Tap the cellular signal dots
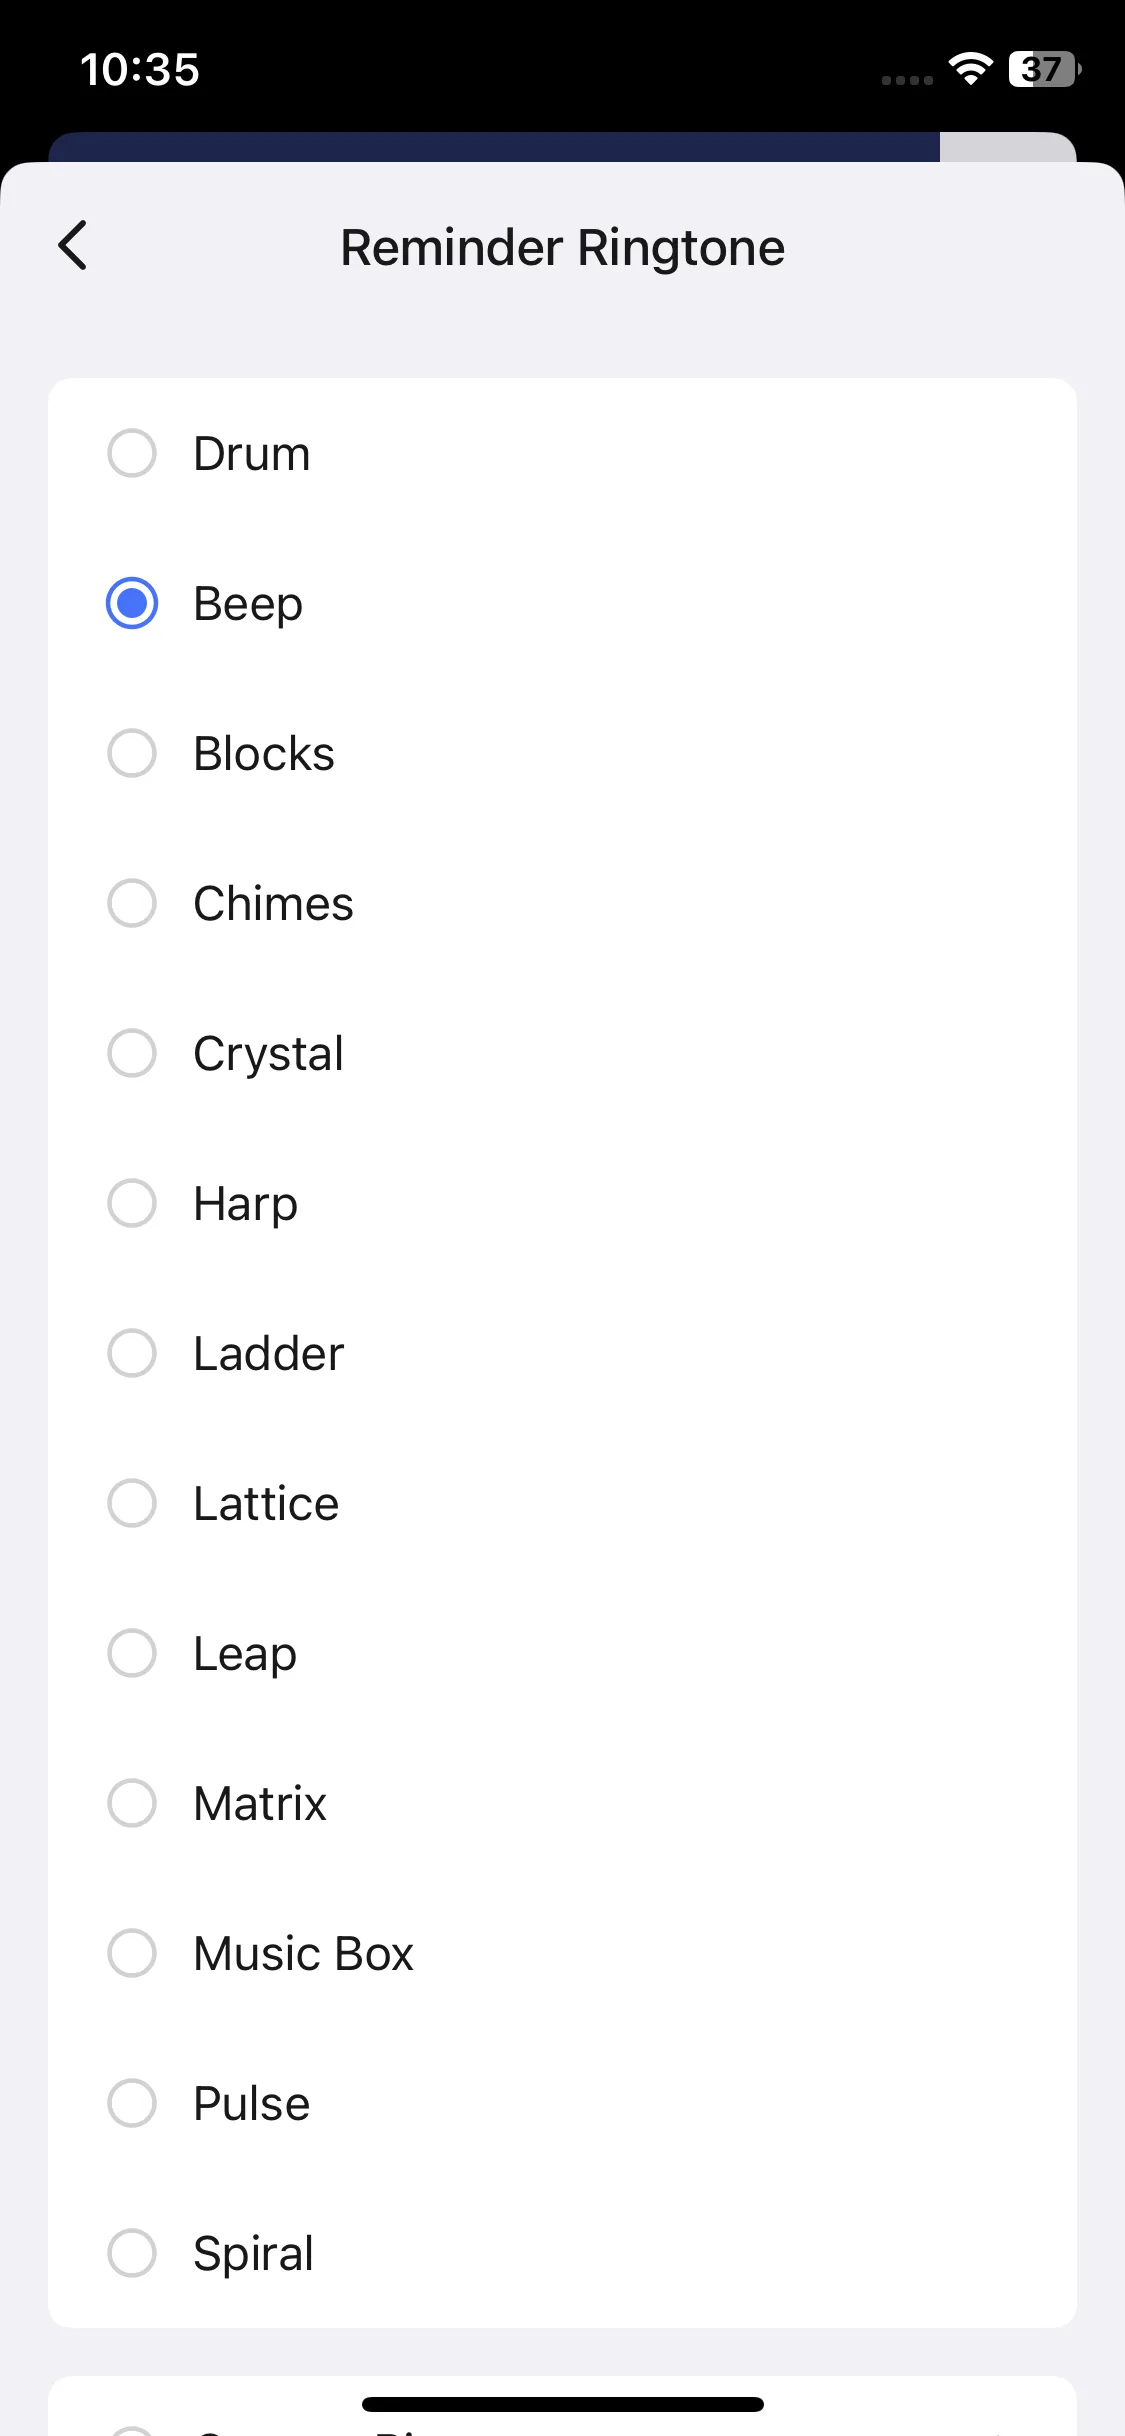 coord(907,80)
